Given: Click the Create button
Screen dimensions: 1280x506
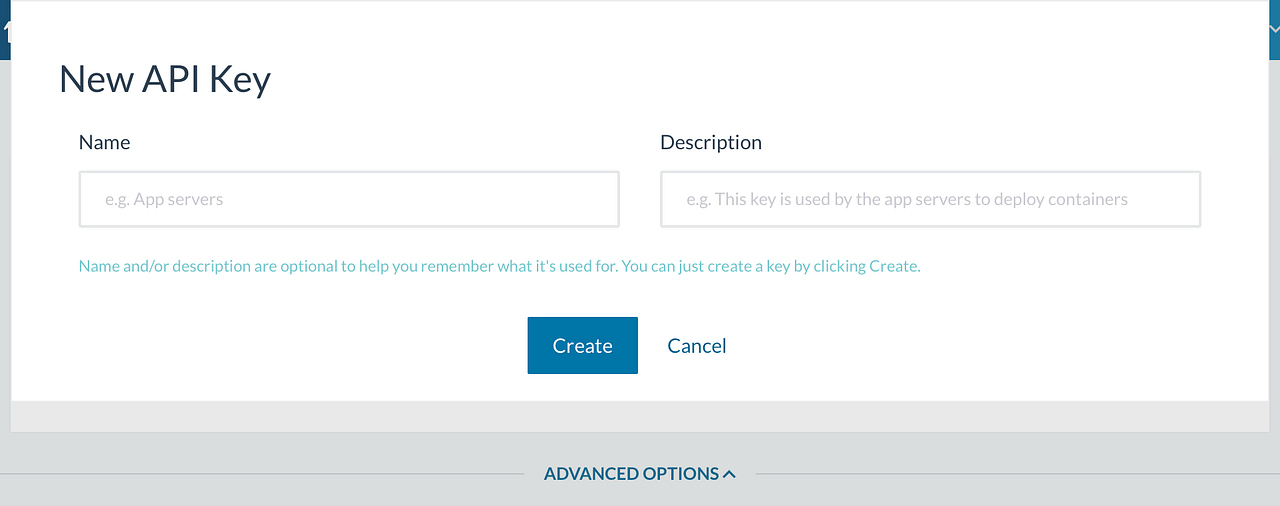Looking at the screenshot, I should point(582,345).
